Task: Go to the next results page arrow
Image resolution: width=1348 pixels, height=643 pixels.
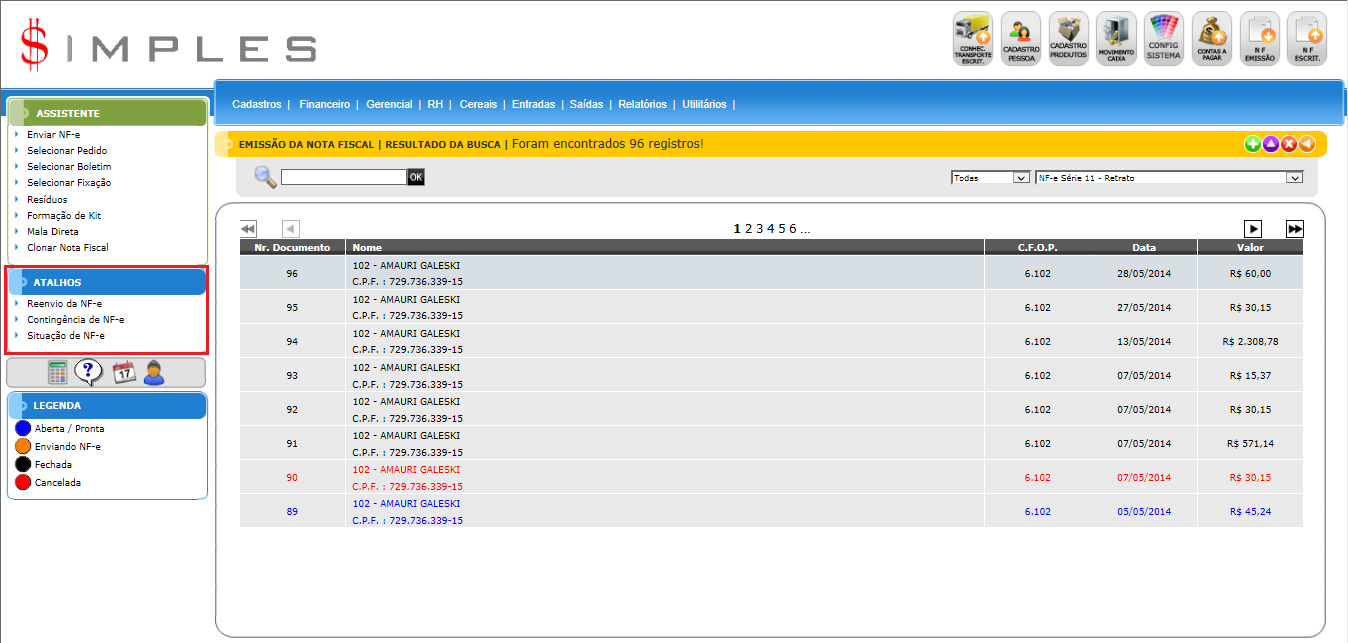Action: [x=1253, y=229]
